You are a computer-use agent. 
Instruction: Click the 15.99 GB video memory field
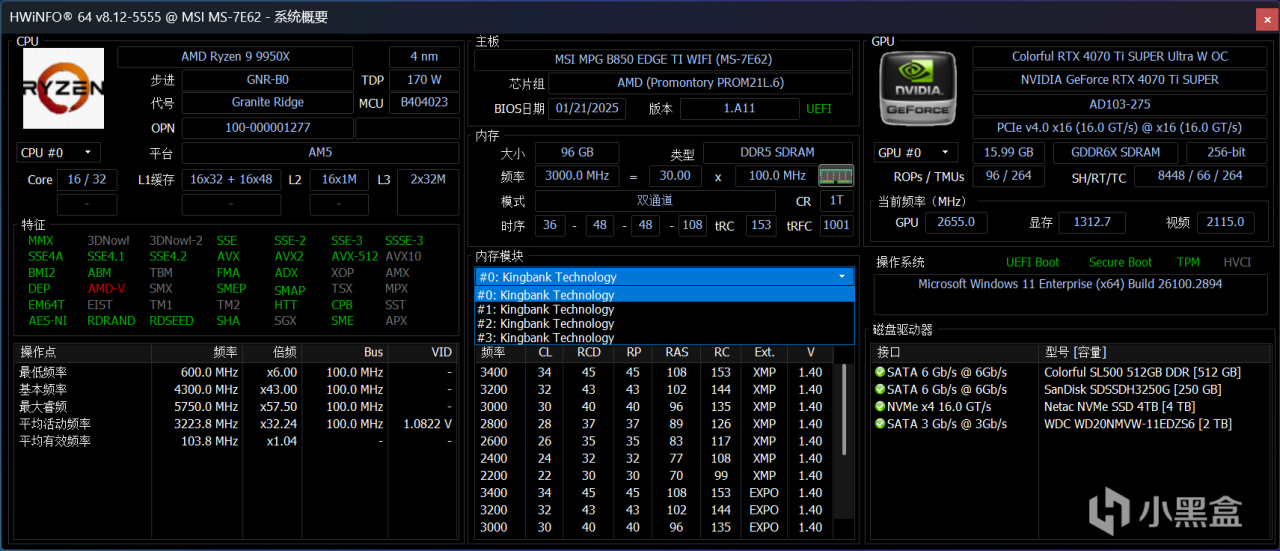click(1009, 152)
